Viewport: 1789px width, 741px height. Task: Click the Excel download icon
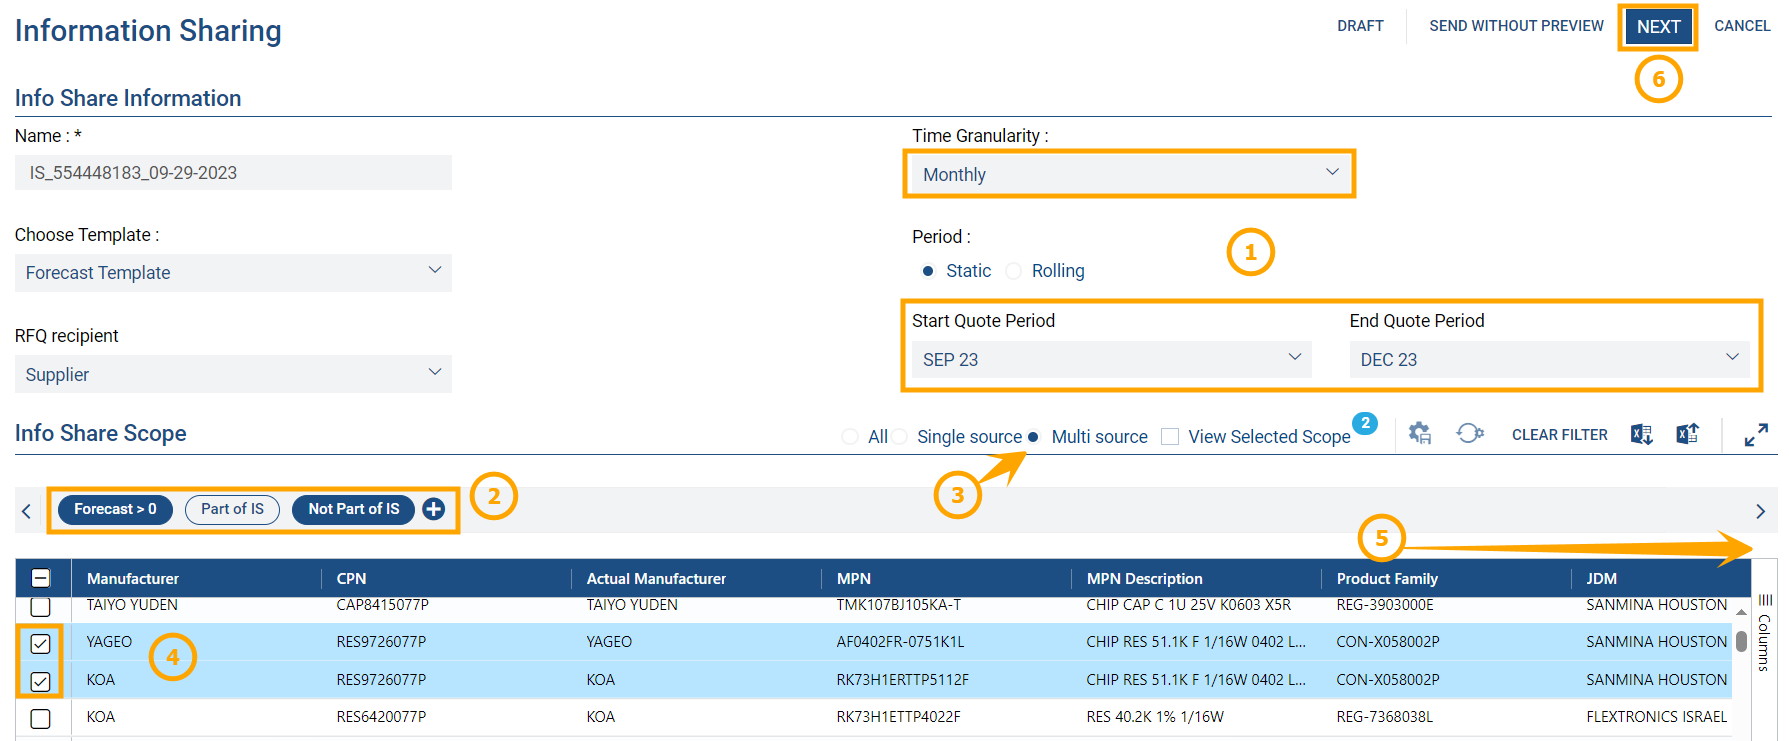tap(1641, 434)
